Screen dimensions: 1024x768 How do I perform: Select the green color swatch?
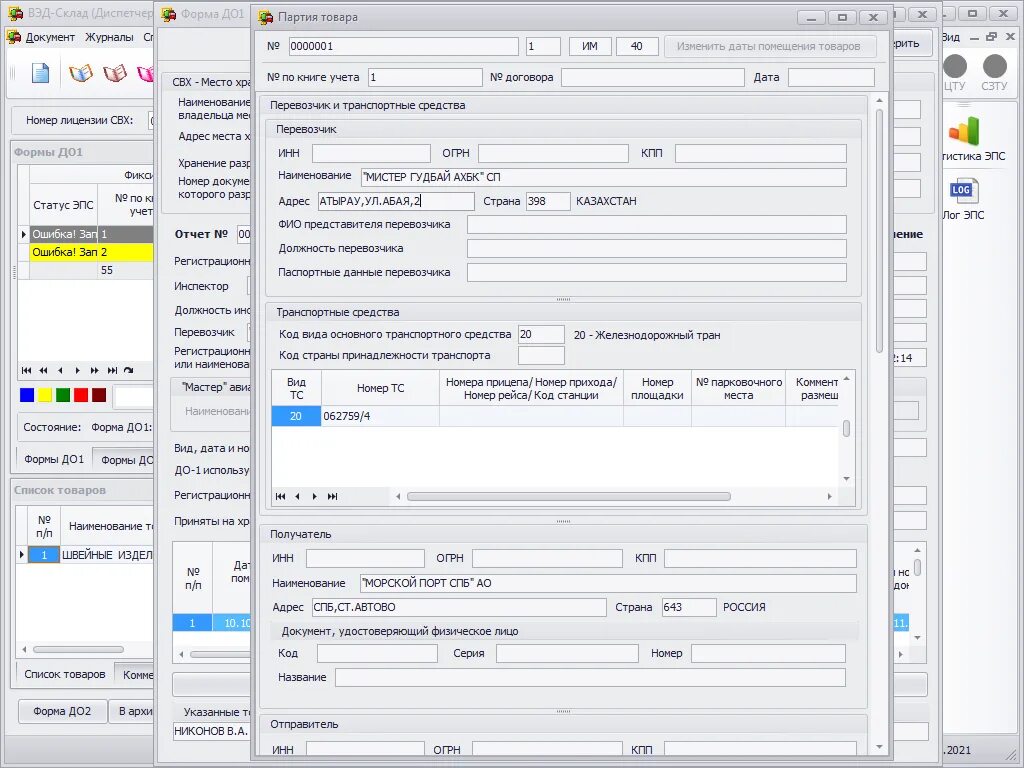coord(63,395)
